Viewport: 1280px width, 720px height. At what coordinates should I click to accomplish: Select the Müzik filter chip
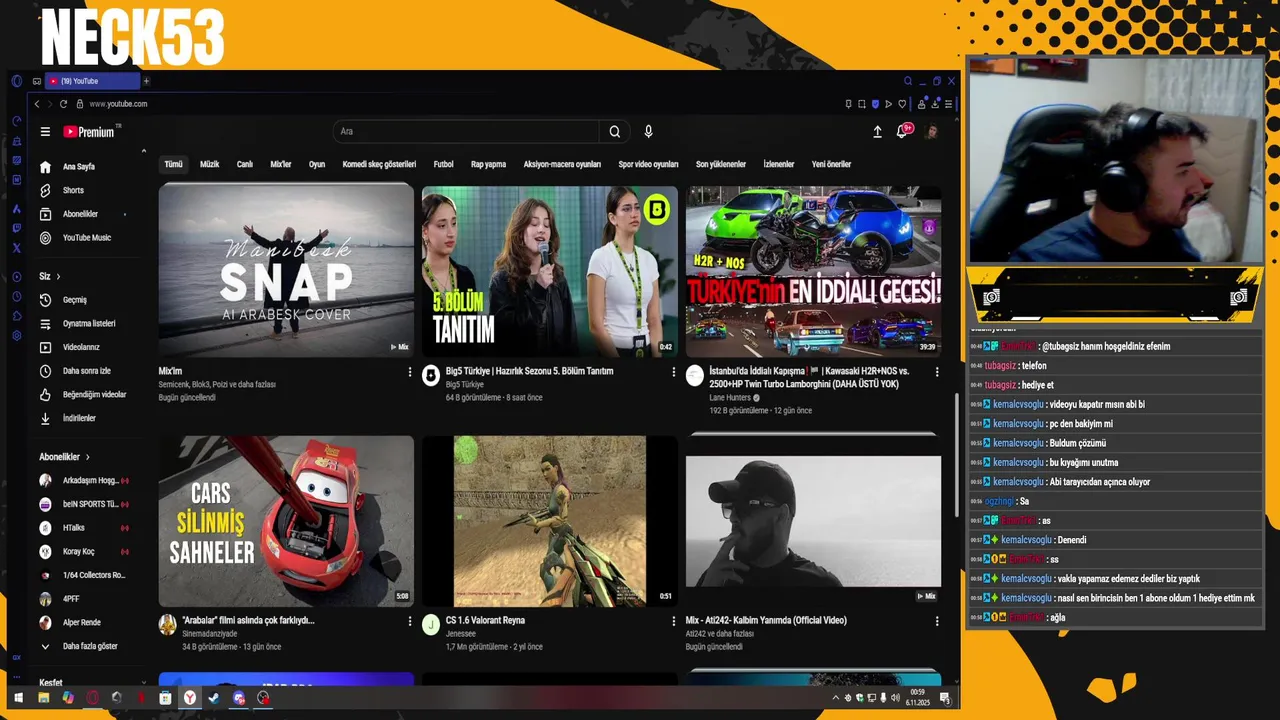tap(209, 164)
